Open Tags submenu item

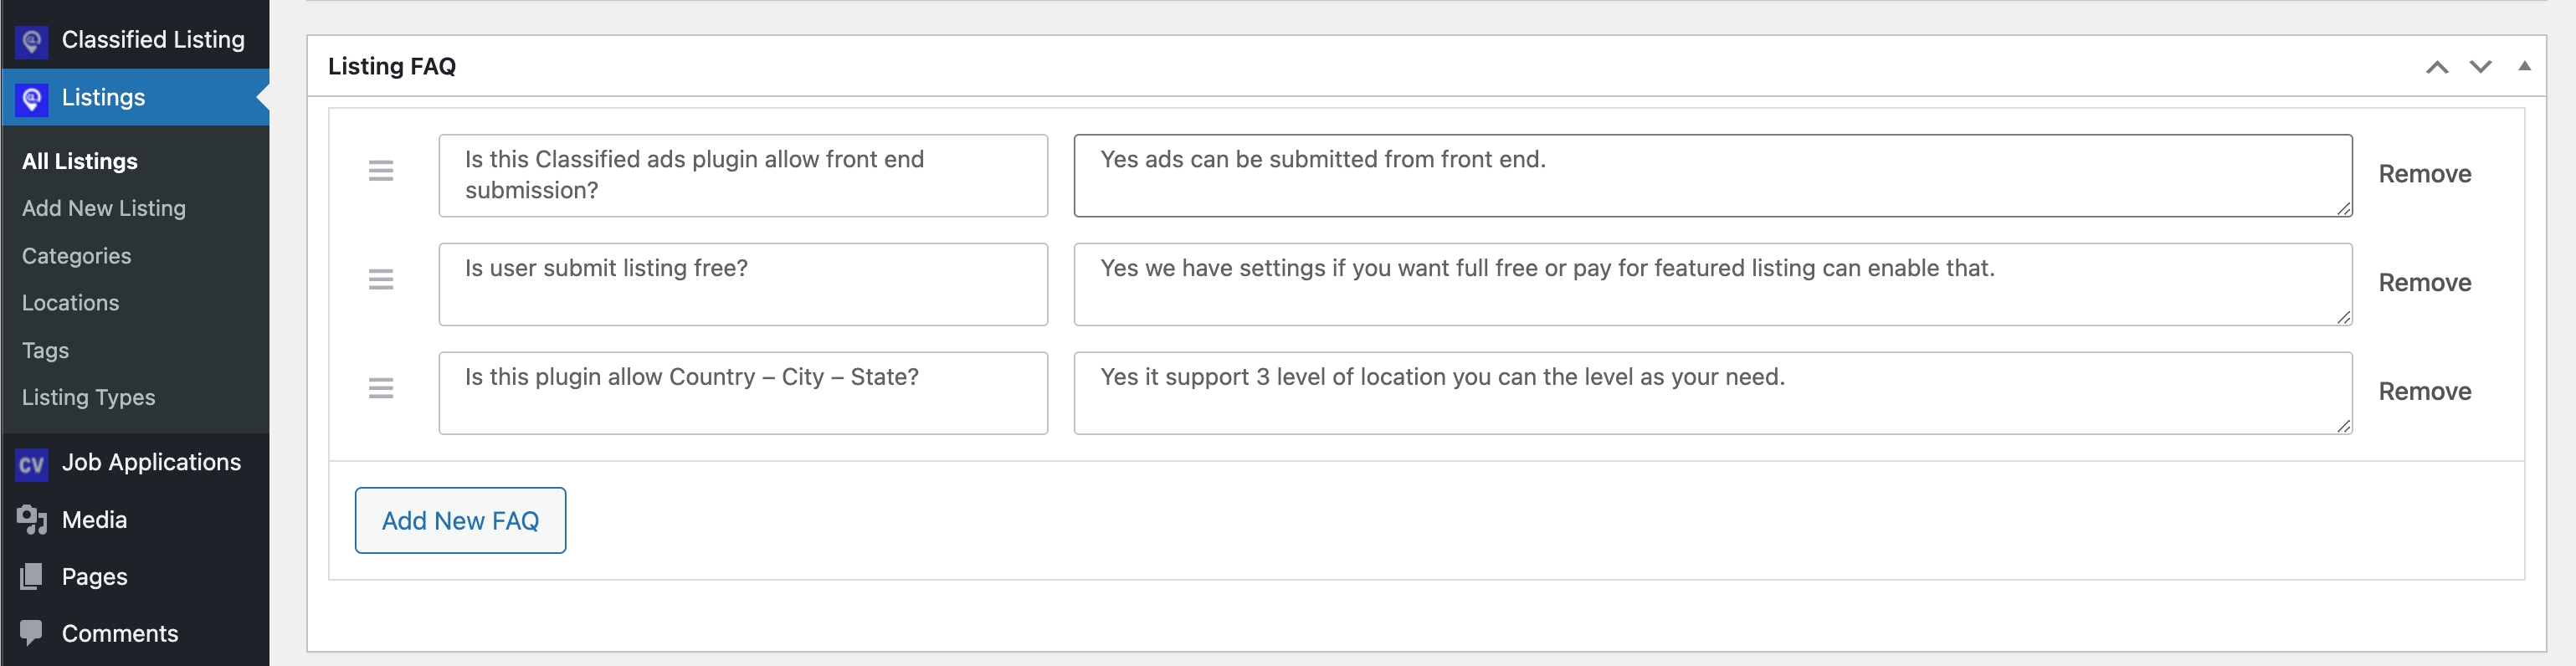(x=46, y=351)
